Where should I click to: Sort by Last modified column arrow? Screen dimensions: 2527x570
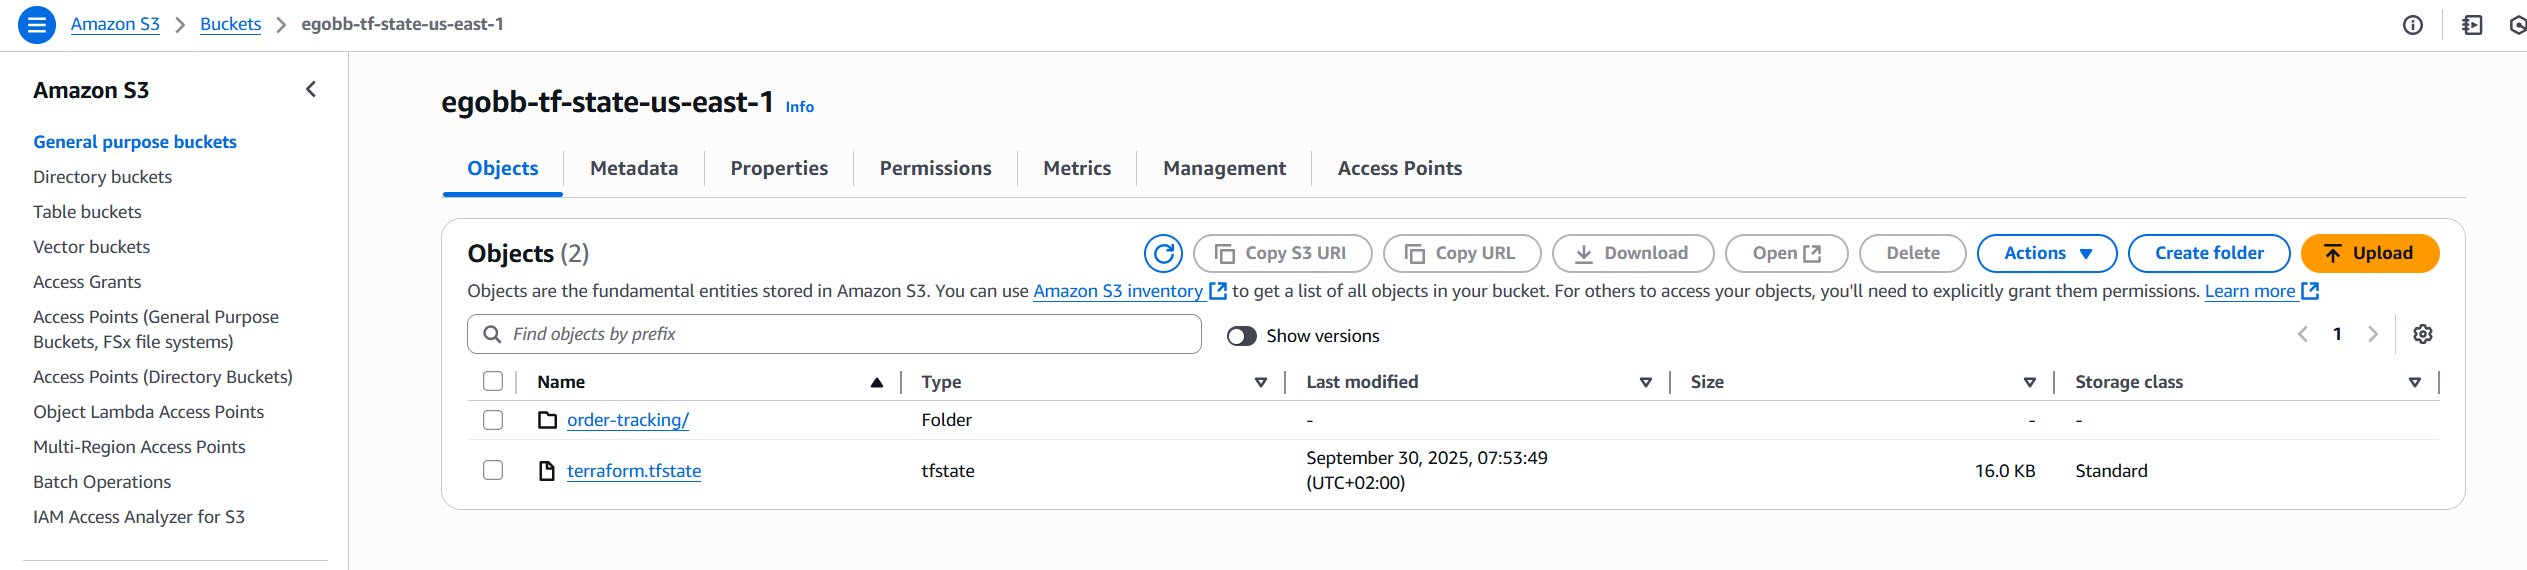1645,382
